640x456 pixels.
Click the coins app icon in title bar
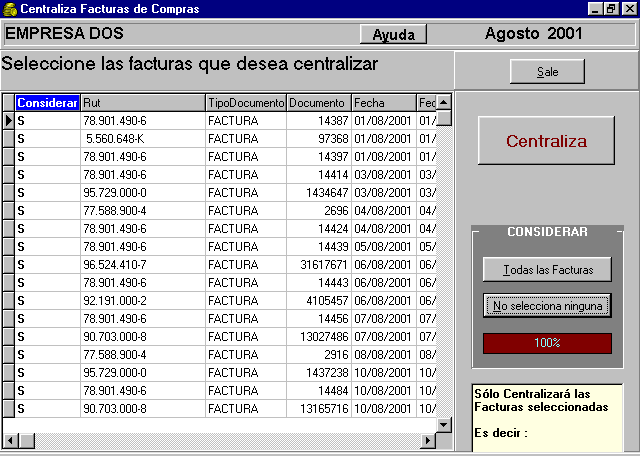[9, 9]
